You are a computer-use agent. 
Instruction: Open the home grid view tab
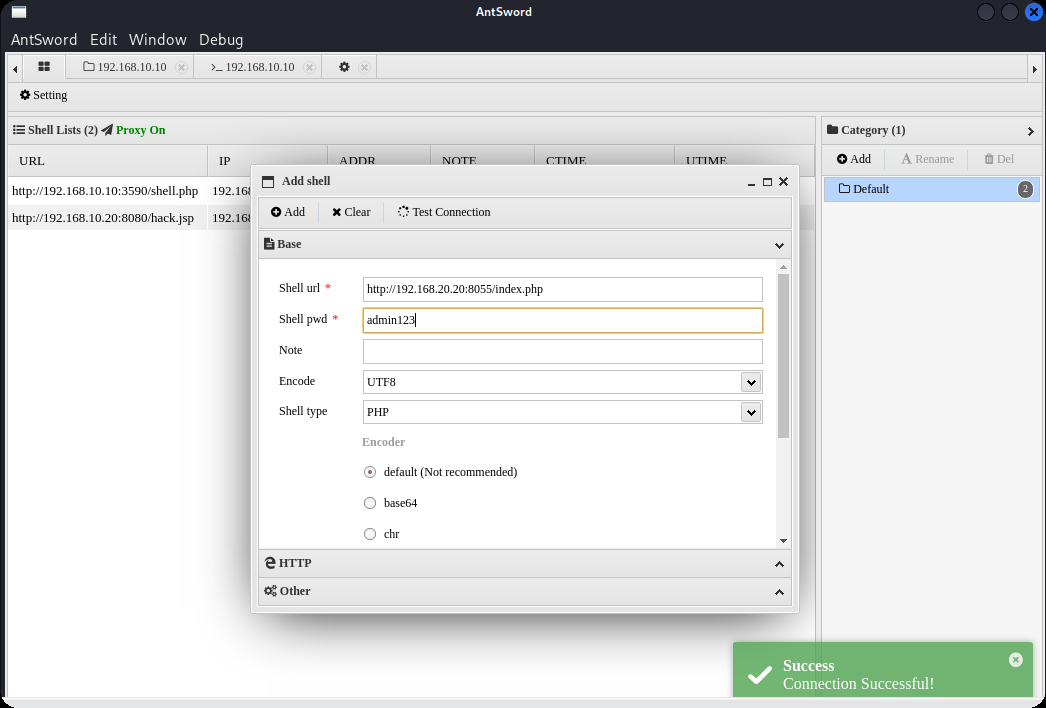click(44, 67)
